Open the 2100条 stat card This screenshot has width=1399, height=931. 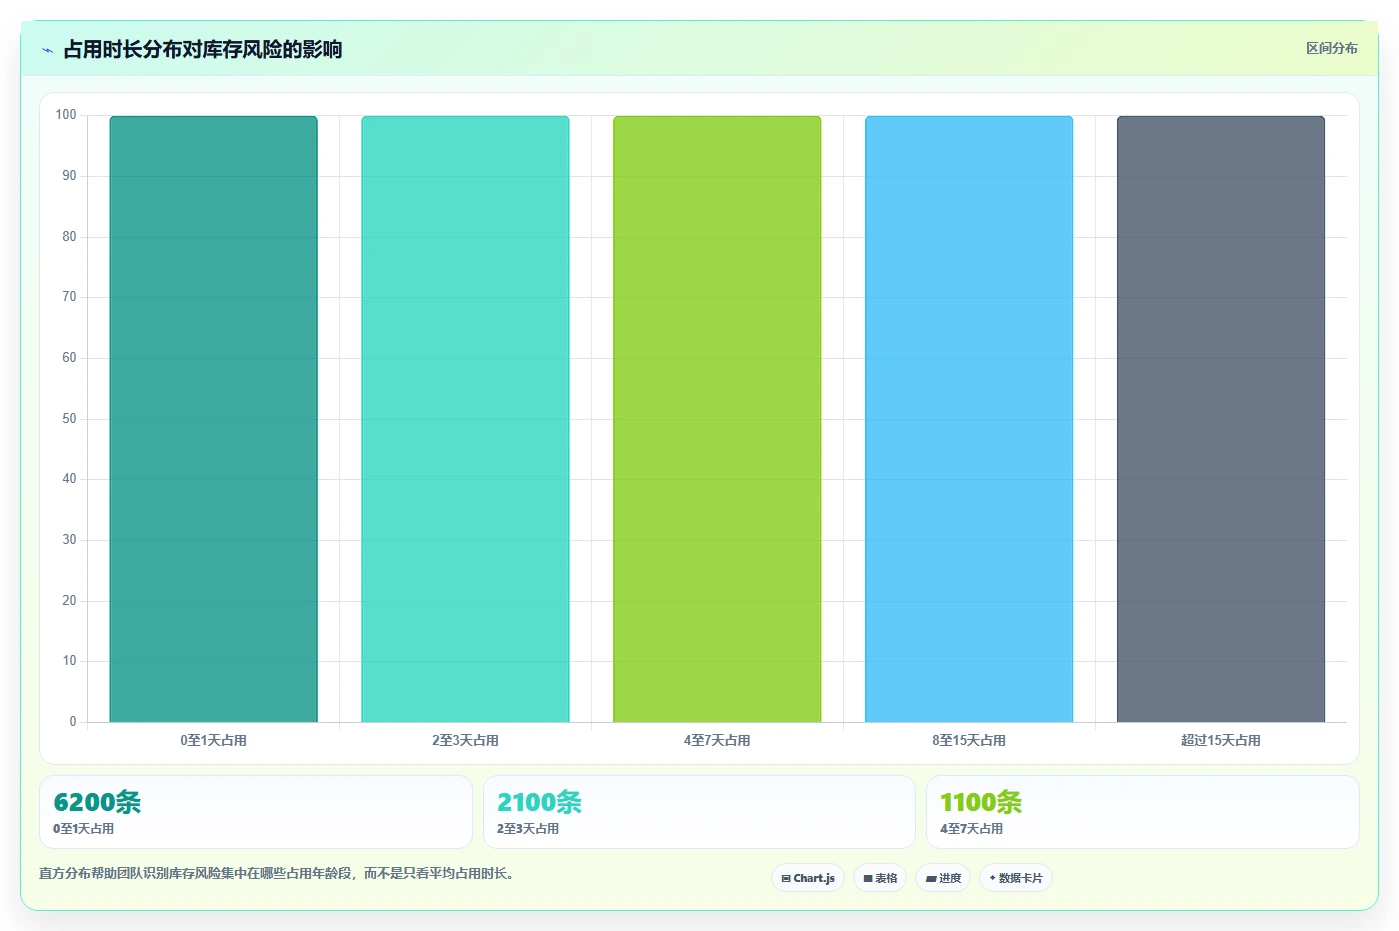tap(699, 812)
